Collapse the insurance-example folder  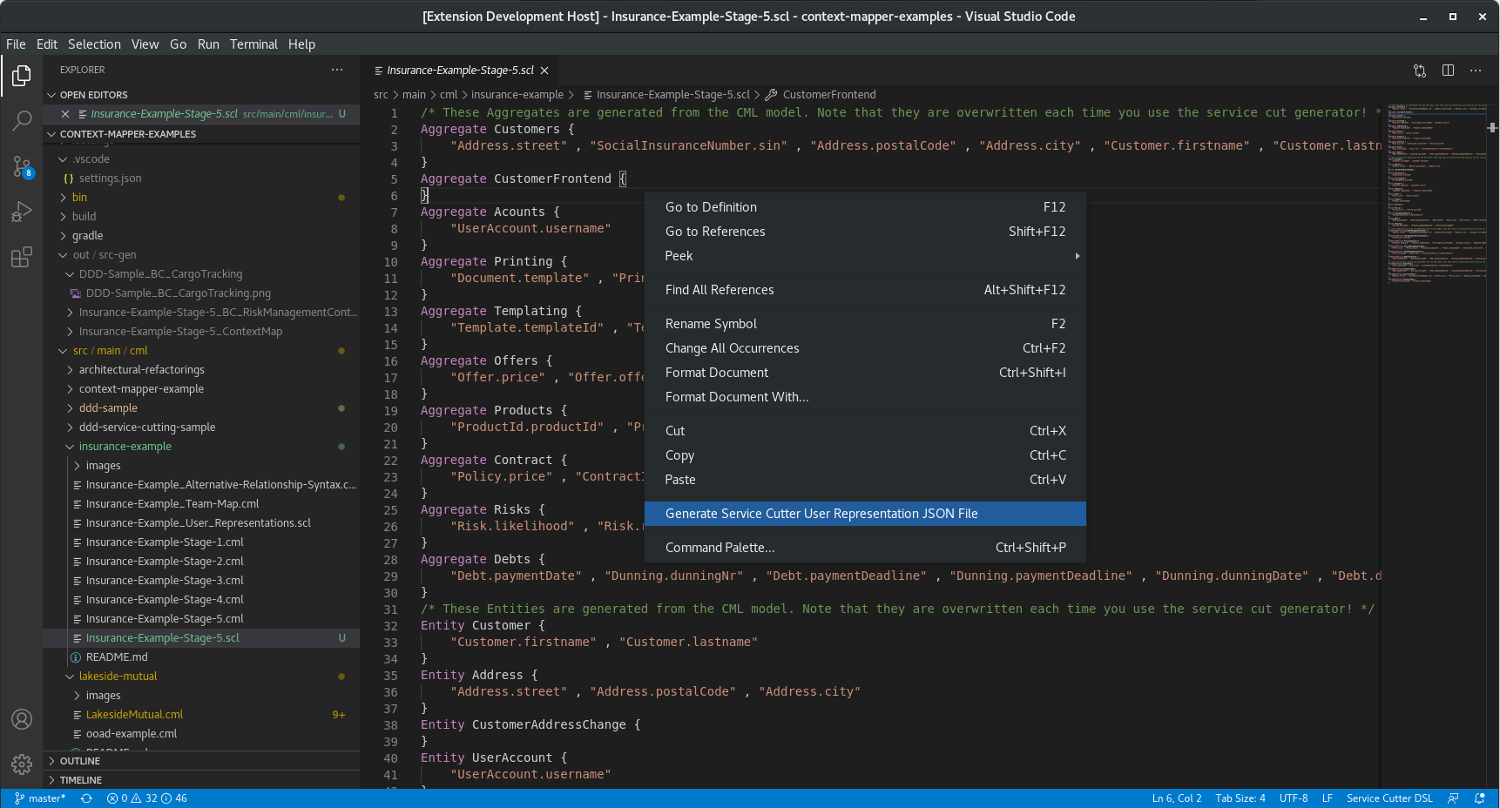[125, 446]
